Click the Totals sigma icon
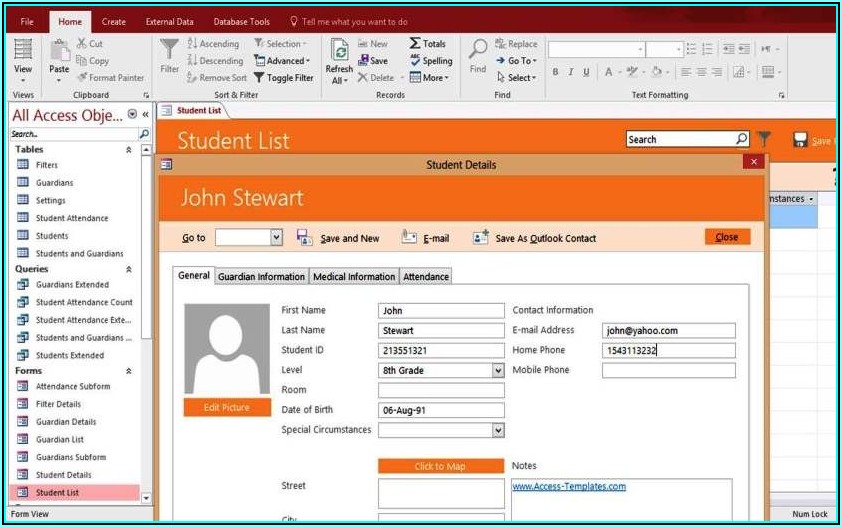The image size is (842, 527). [x=415, y=44]
